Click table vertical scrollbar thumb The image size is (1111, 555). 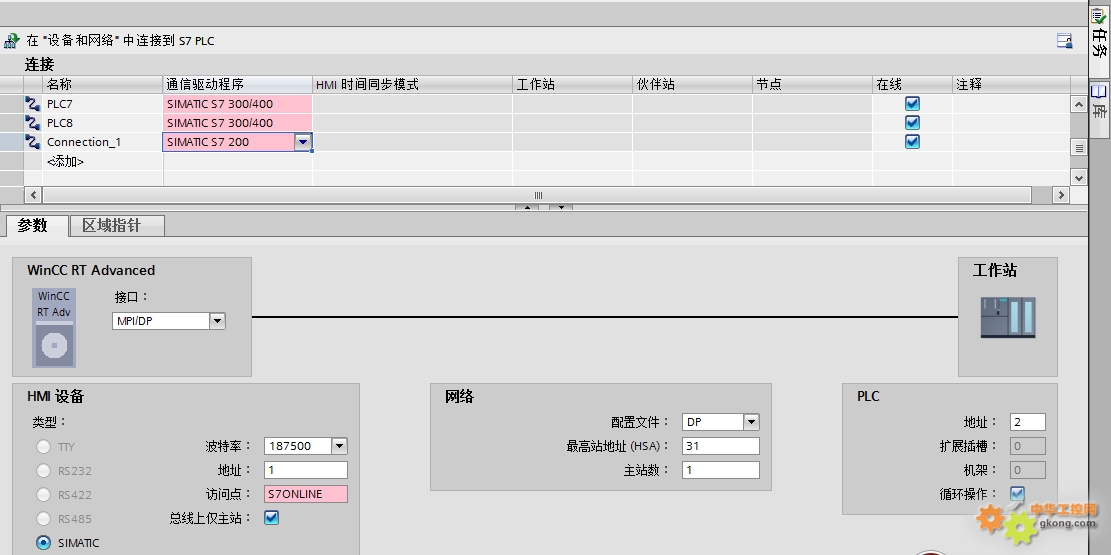point(1078,148)
